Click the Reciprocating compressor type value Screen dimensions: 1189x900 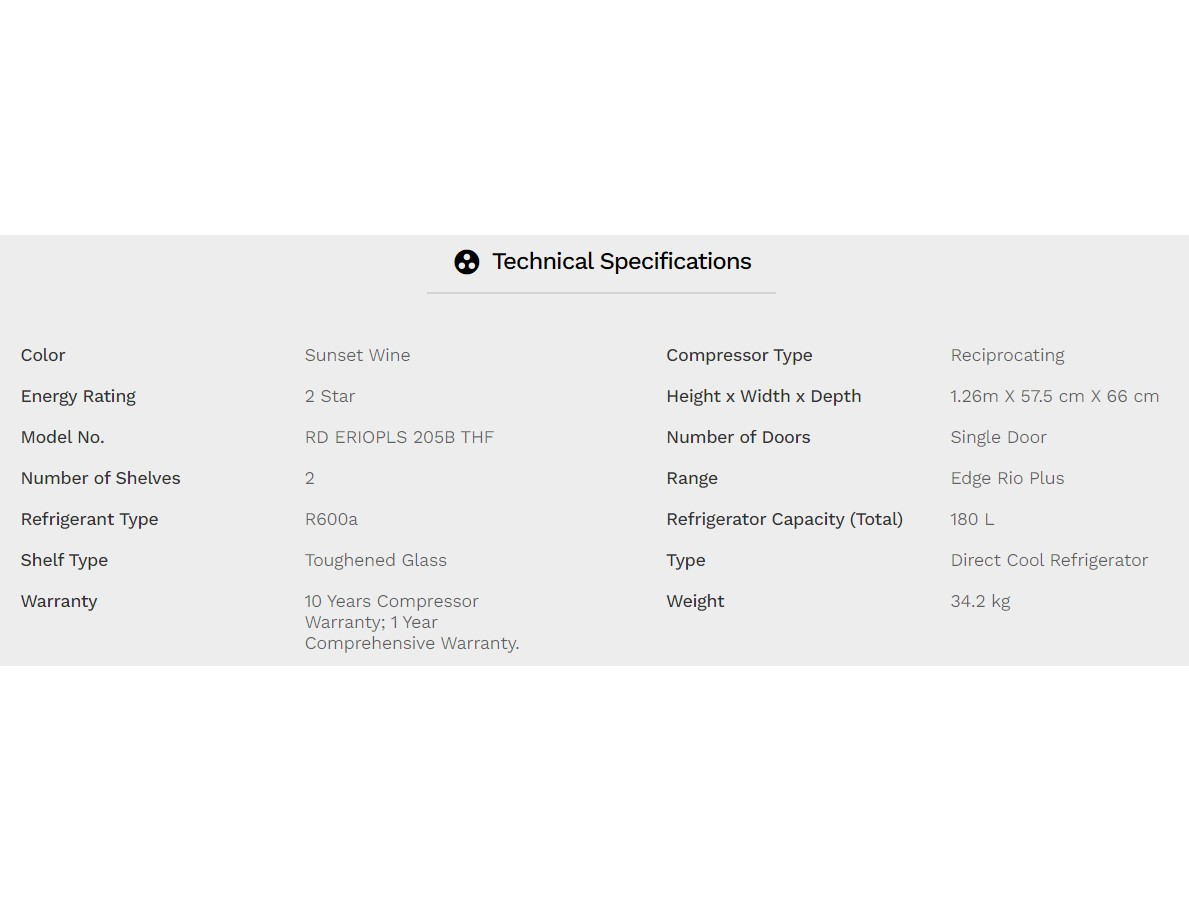pos(1007,355)
